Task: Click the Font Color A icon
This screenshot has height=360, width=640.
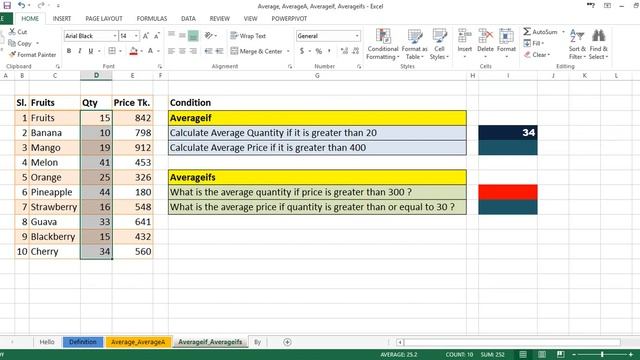Action: [x=150, y=51]
